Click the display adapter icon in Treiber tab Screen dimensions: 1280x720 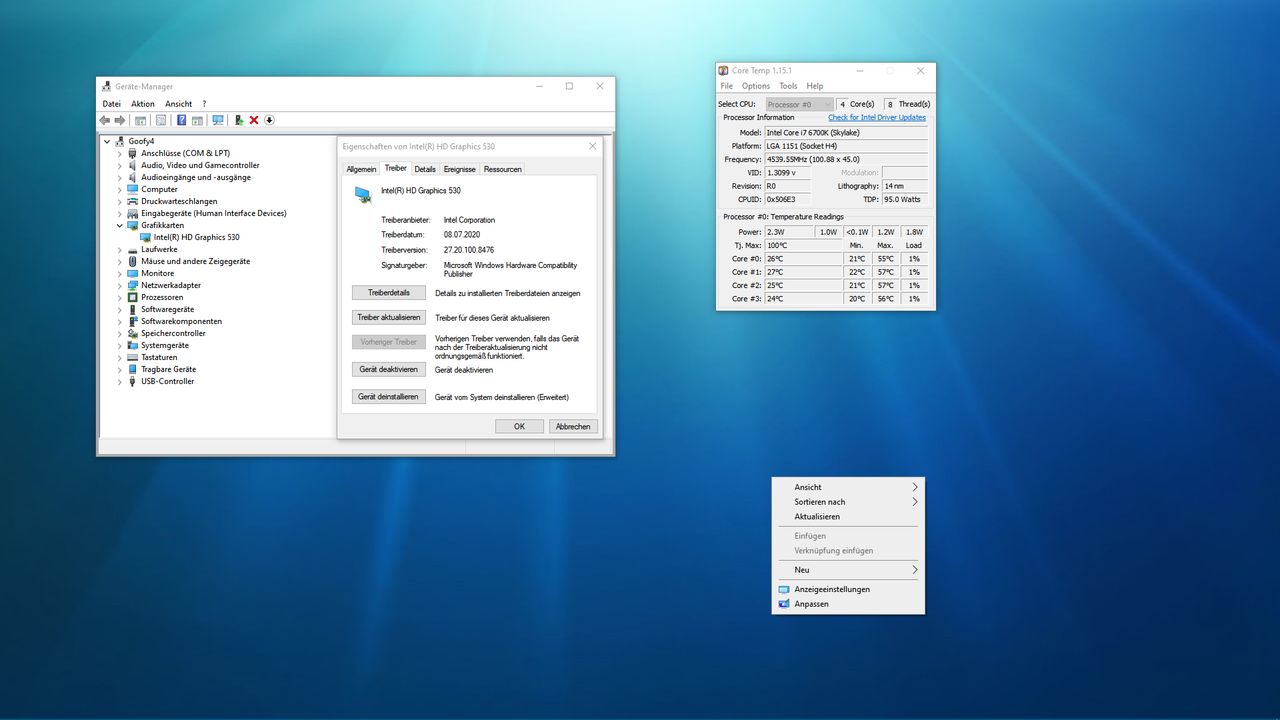pos(362,194)
